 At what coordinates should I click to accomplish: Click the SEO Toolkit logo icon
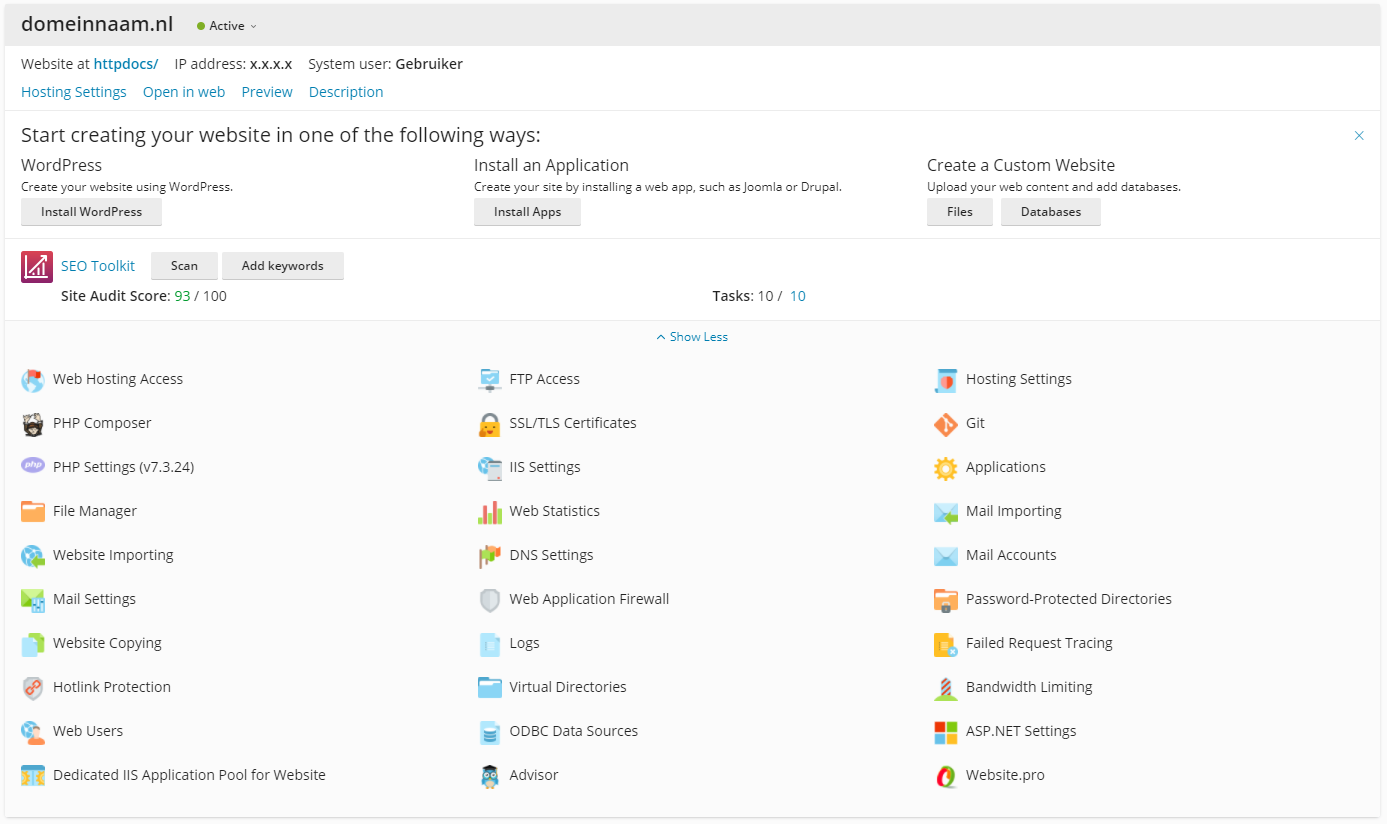click(37, 267)
